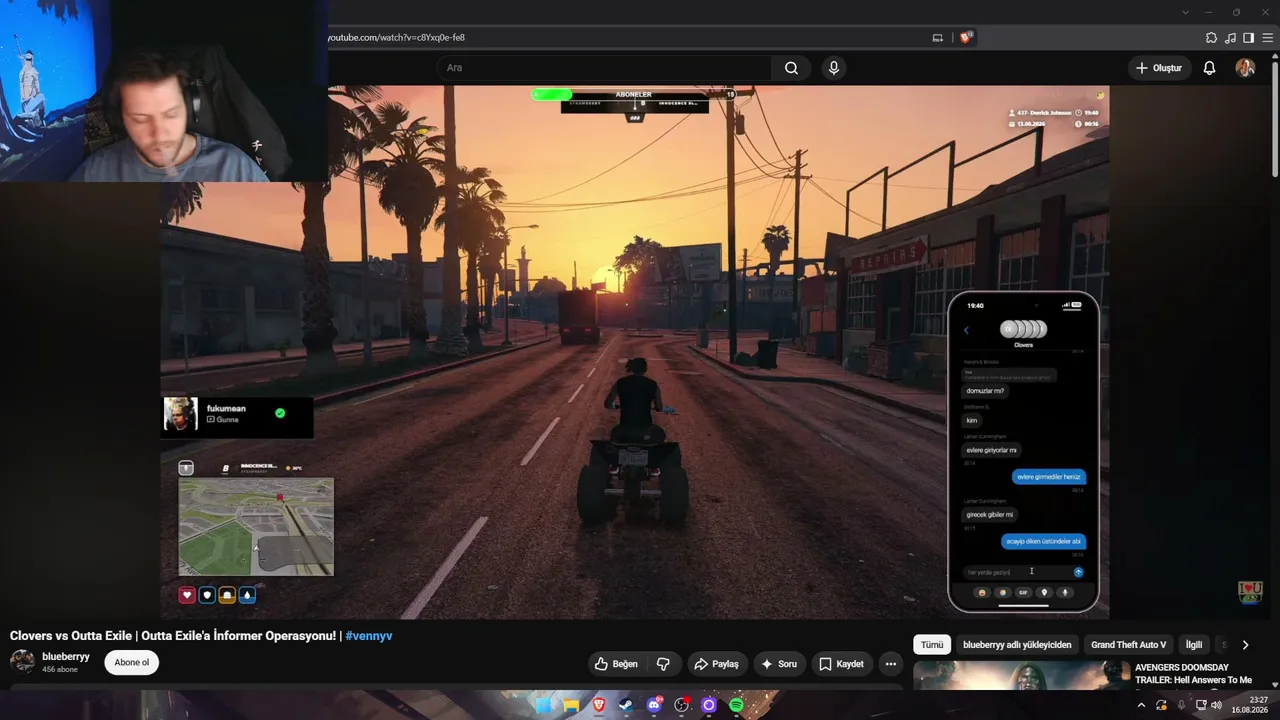The width and height of the screenshot is (1280, 720).
Task: Click the Oluştur create button
Action: (x=1159, y=68)
